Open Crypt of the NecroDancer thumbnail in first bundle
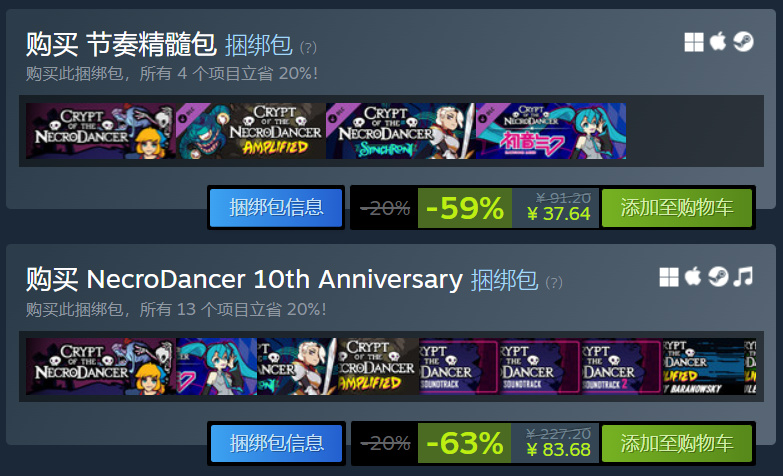This screenshot has height=476, width=783. click(x=101, y=131)
